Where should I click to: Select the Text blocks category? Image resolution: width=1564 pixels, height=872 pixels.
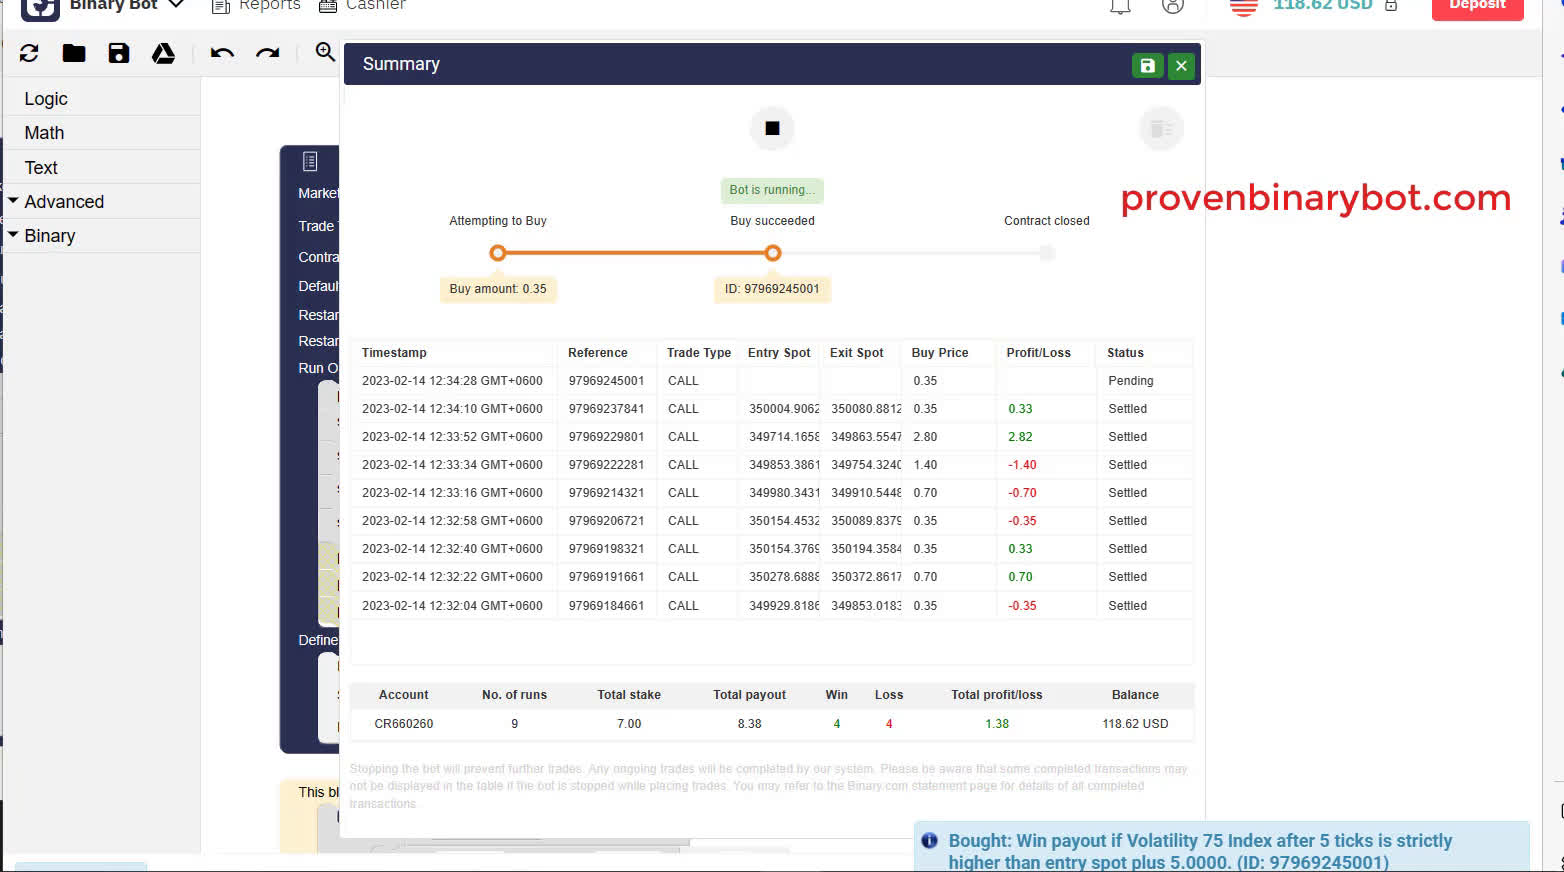click(40, 167)
